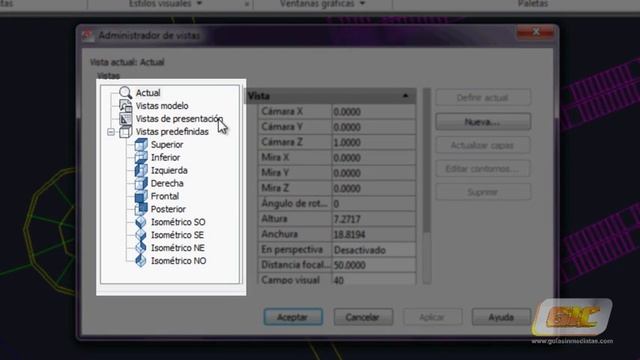Image resolution: width=640 pixels, height=360 pixels.
Task: Select the Actual tree item
Action: click(148, 93)
